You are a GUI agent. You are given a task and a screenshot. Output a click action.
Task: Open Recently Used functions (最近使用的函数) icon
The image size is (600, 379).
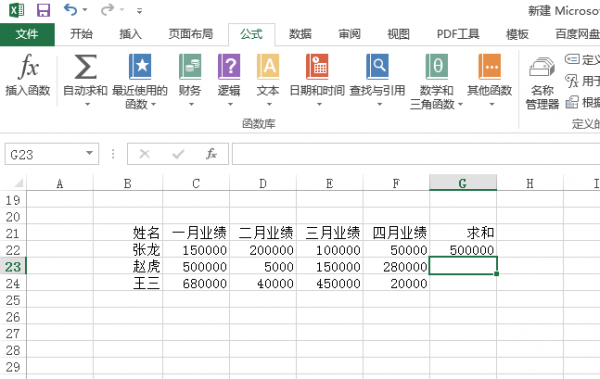coord(140,67)
